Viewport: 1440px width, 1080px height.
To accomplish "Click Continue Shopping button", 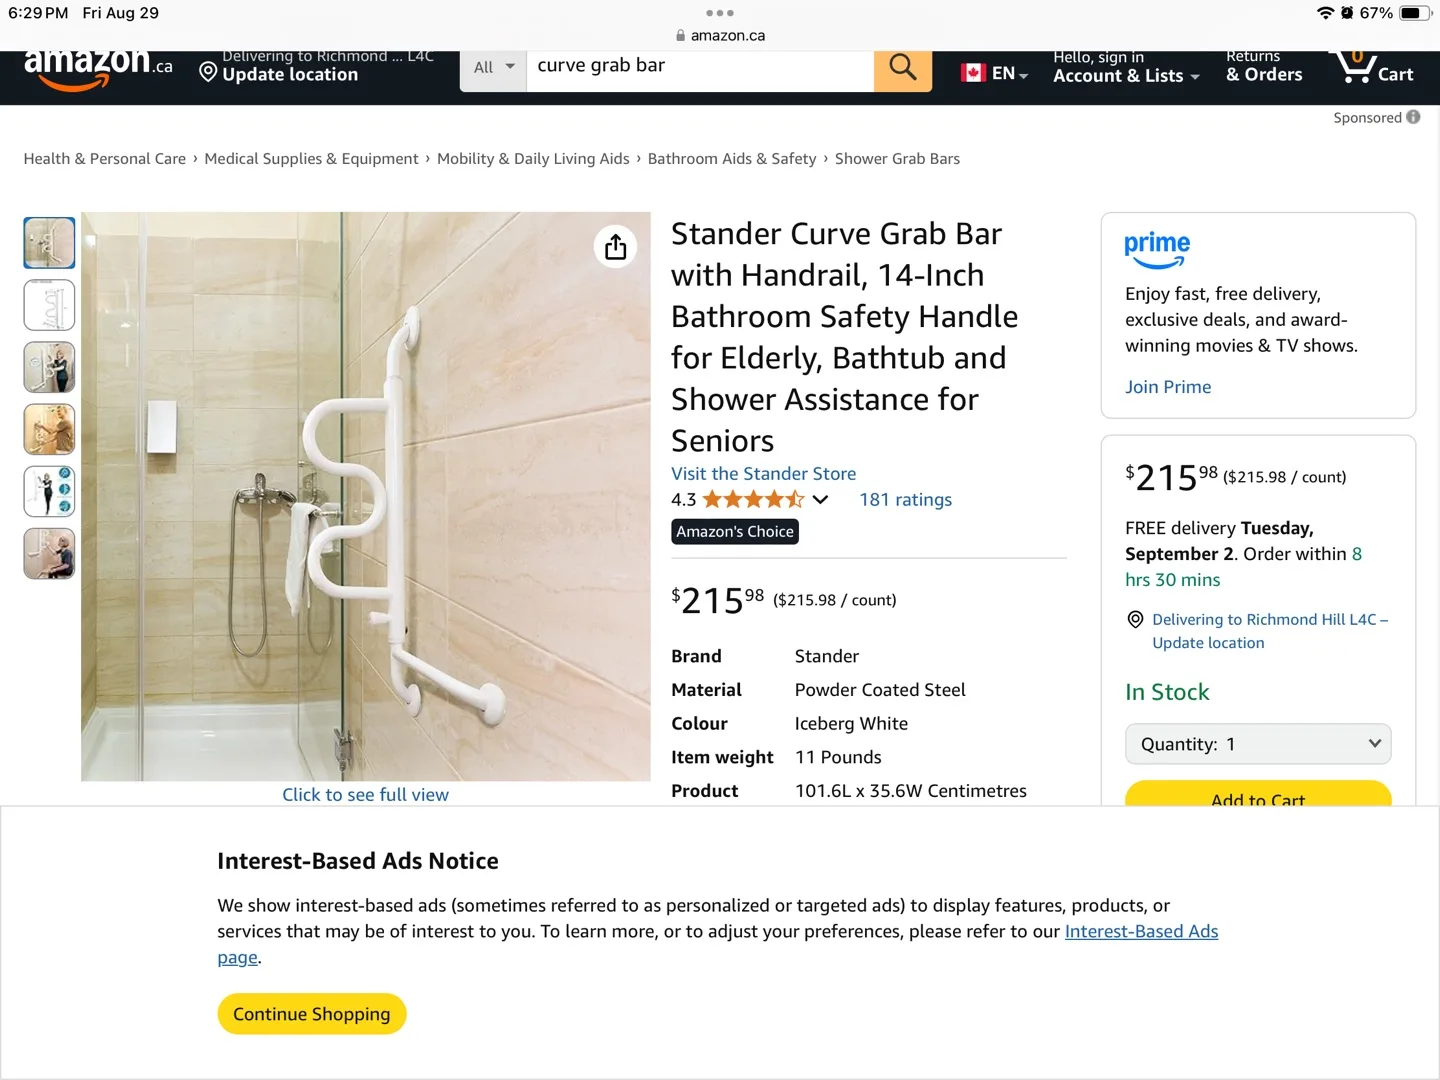I will coord(312,1014).
